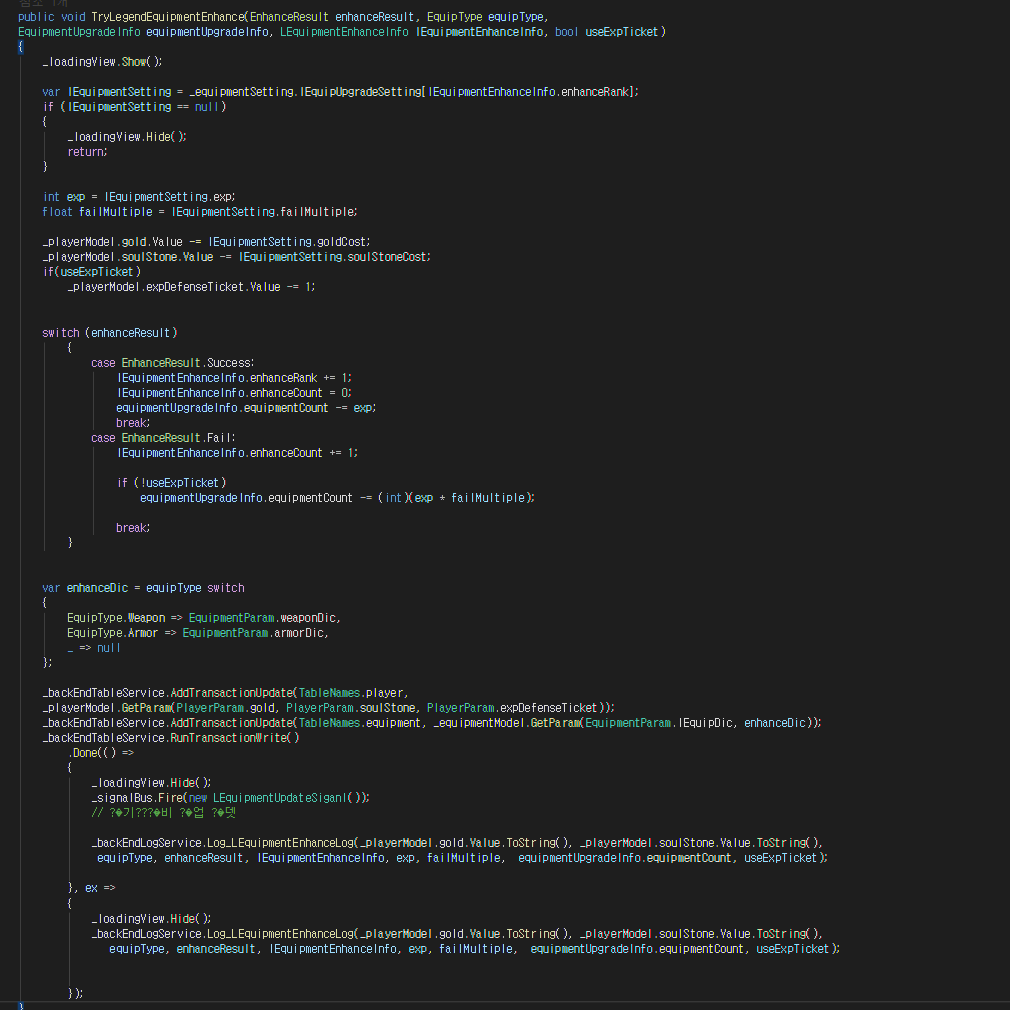Click the null keyword in the if-condition
Viewport: 1010px width, 1010px height.
pyautogui.click(x=207, y=107)
